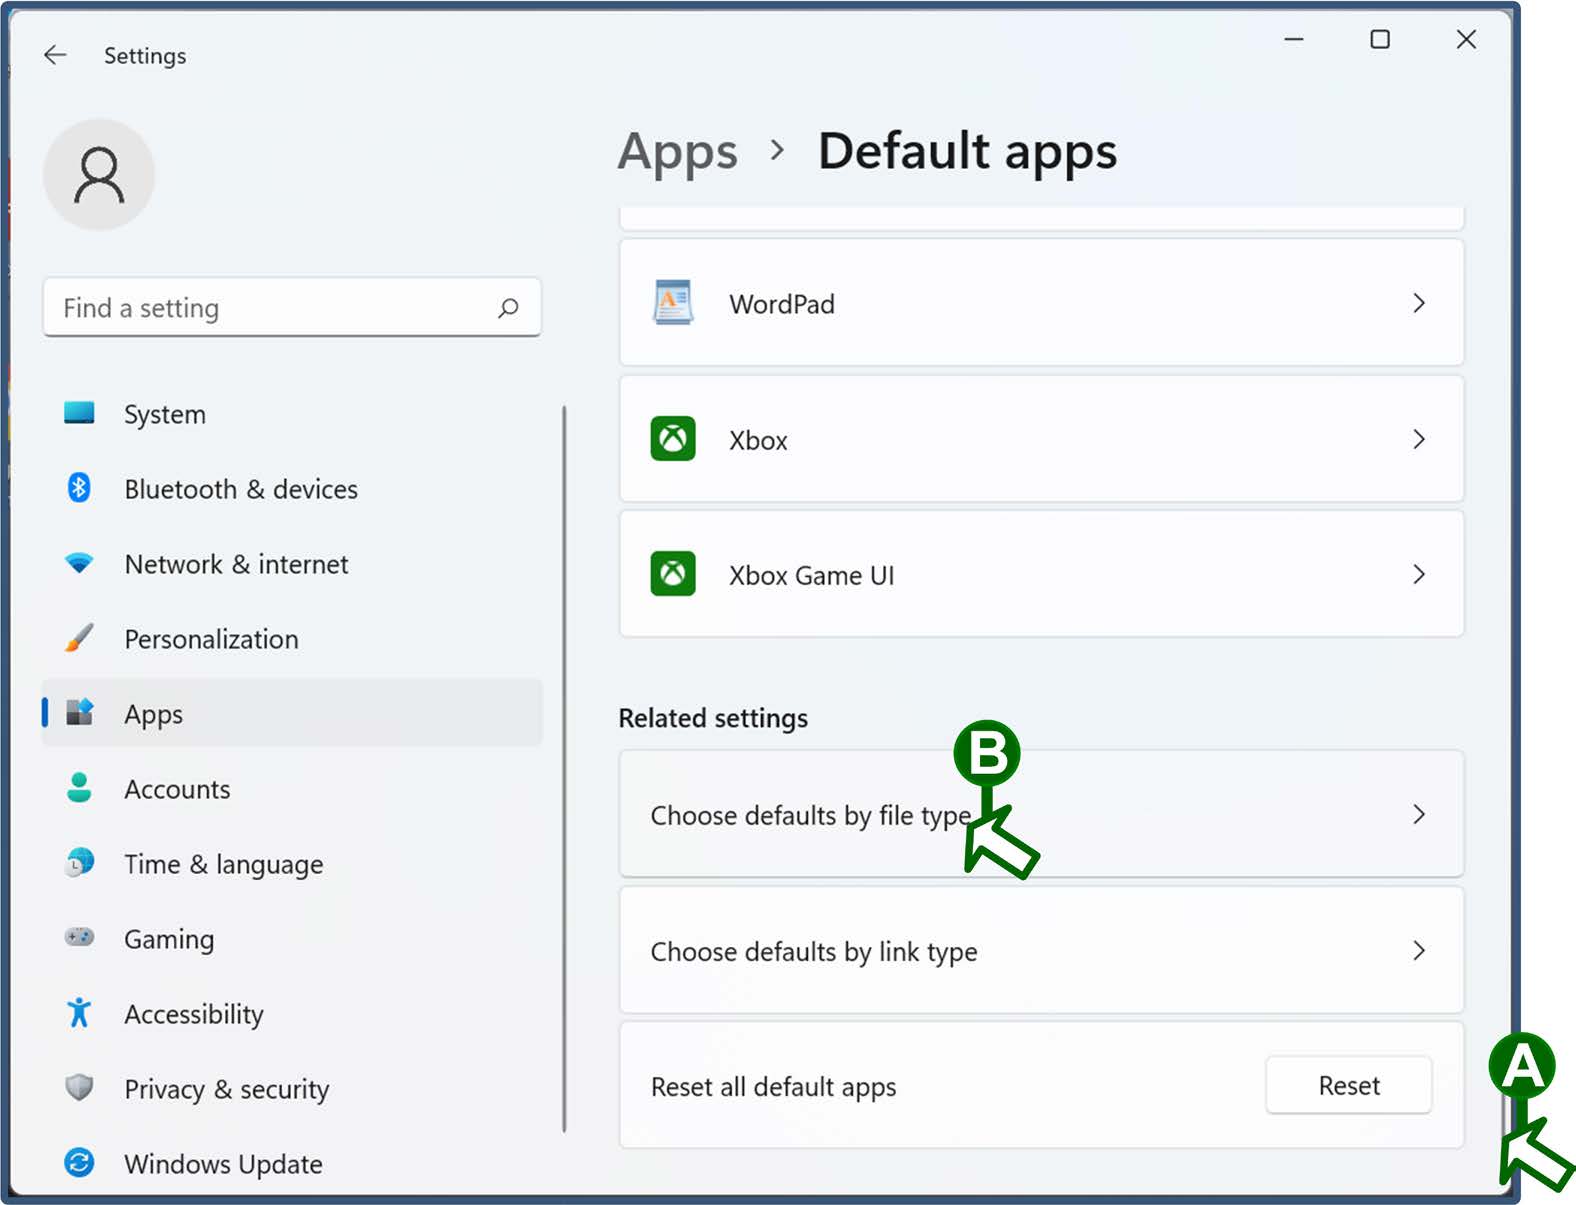1576x1205 pixels.
Task: Minimize the Settings window
Action: click(1294, 39)
